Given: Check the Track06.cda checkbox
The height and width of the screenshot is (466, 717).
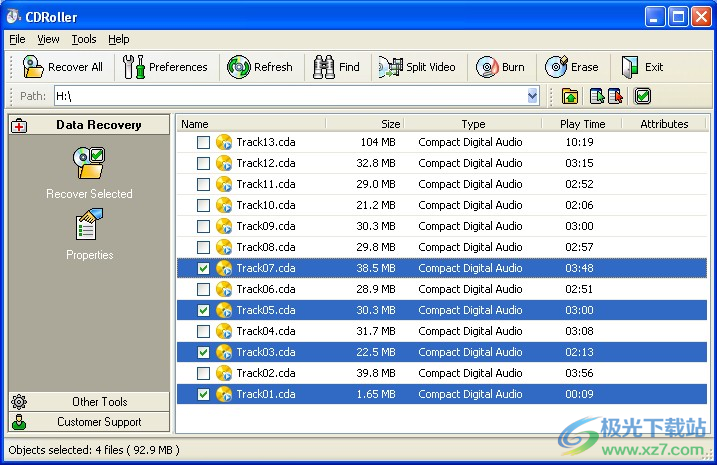Looking at the screenshot, I should click(x=203, y=289).
